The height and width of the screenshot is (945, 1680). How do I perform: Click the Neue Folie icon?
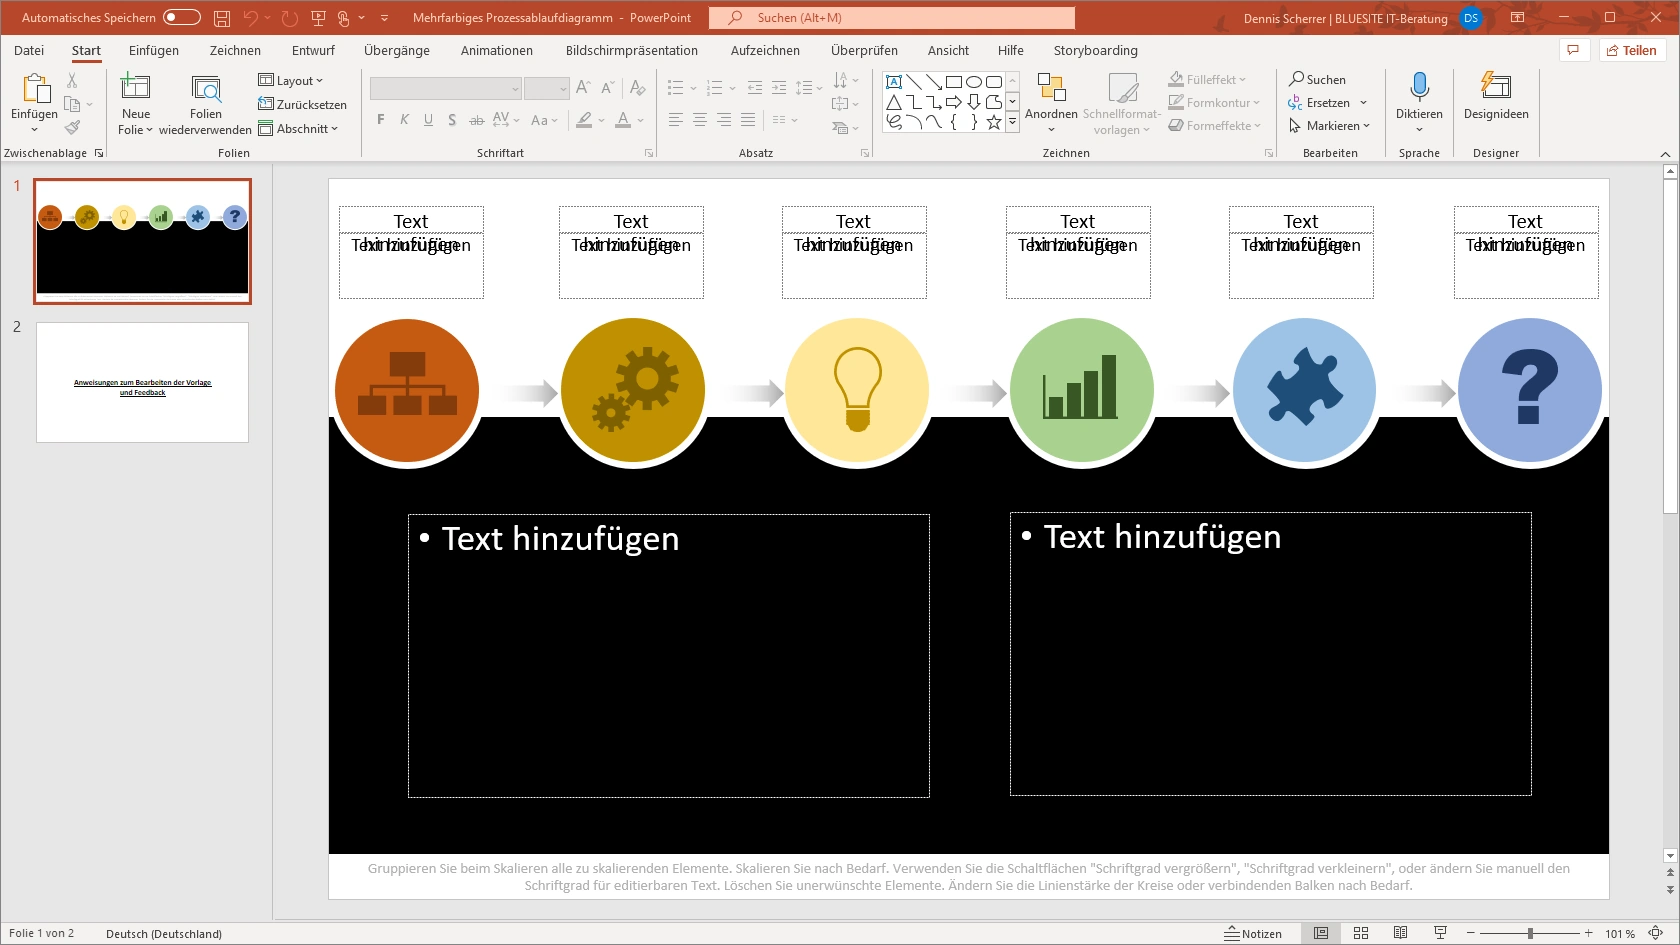tap(136, 87)
